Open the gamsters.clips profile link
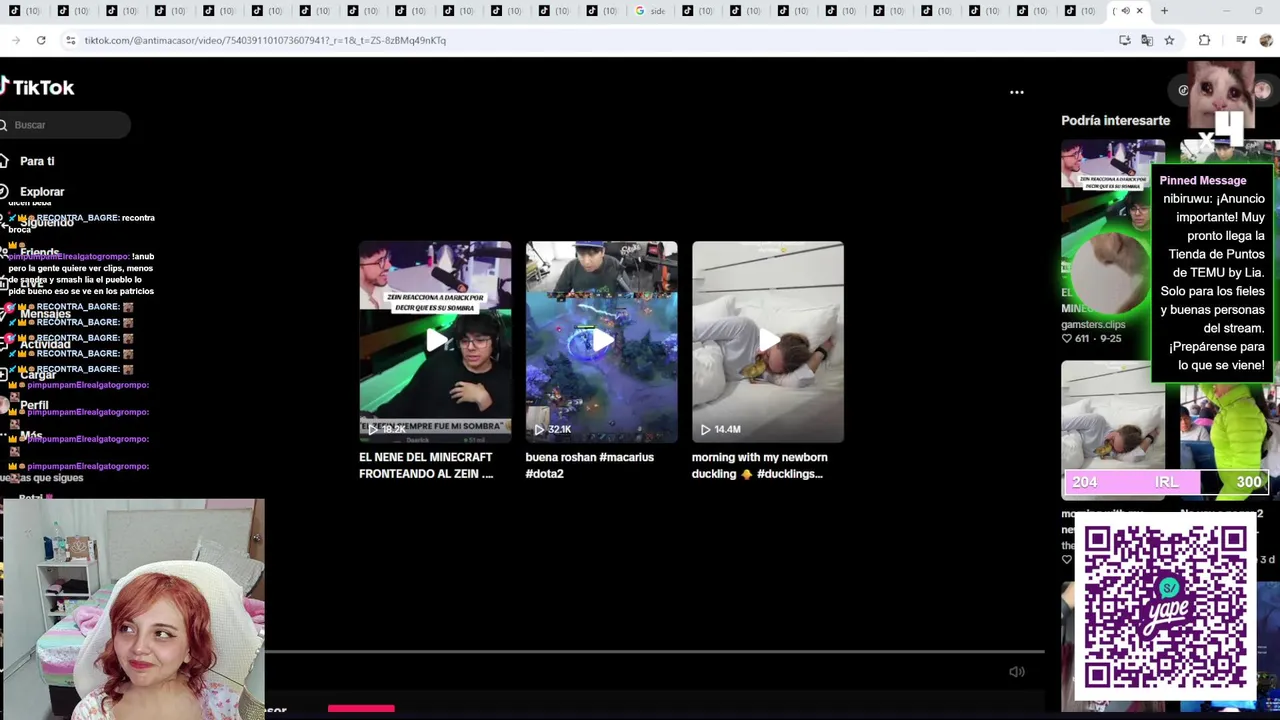Image resolution: width=1280 pixels, height=720 pixels. tap(1093, 325)
